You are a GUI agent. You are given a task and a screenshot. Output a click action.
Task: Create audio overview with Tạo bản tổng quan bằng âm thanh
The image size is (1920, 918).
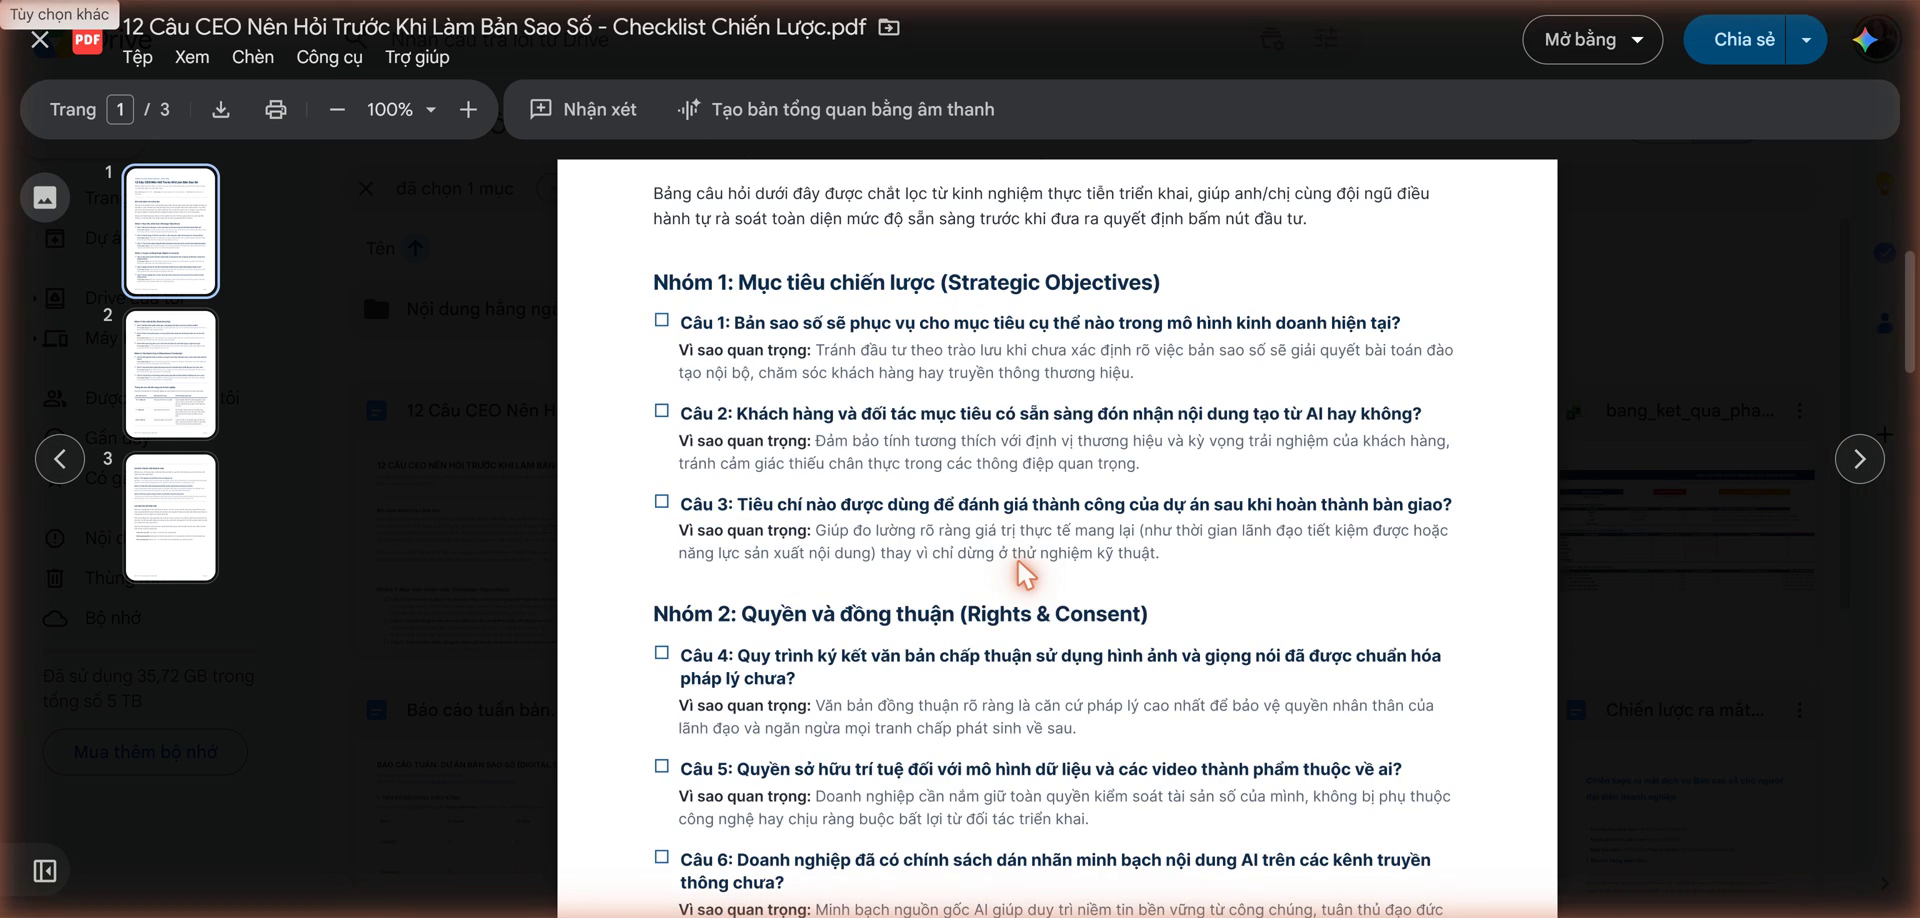point(836,110)
